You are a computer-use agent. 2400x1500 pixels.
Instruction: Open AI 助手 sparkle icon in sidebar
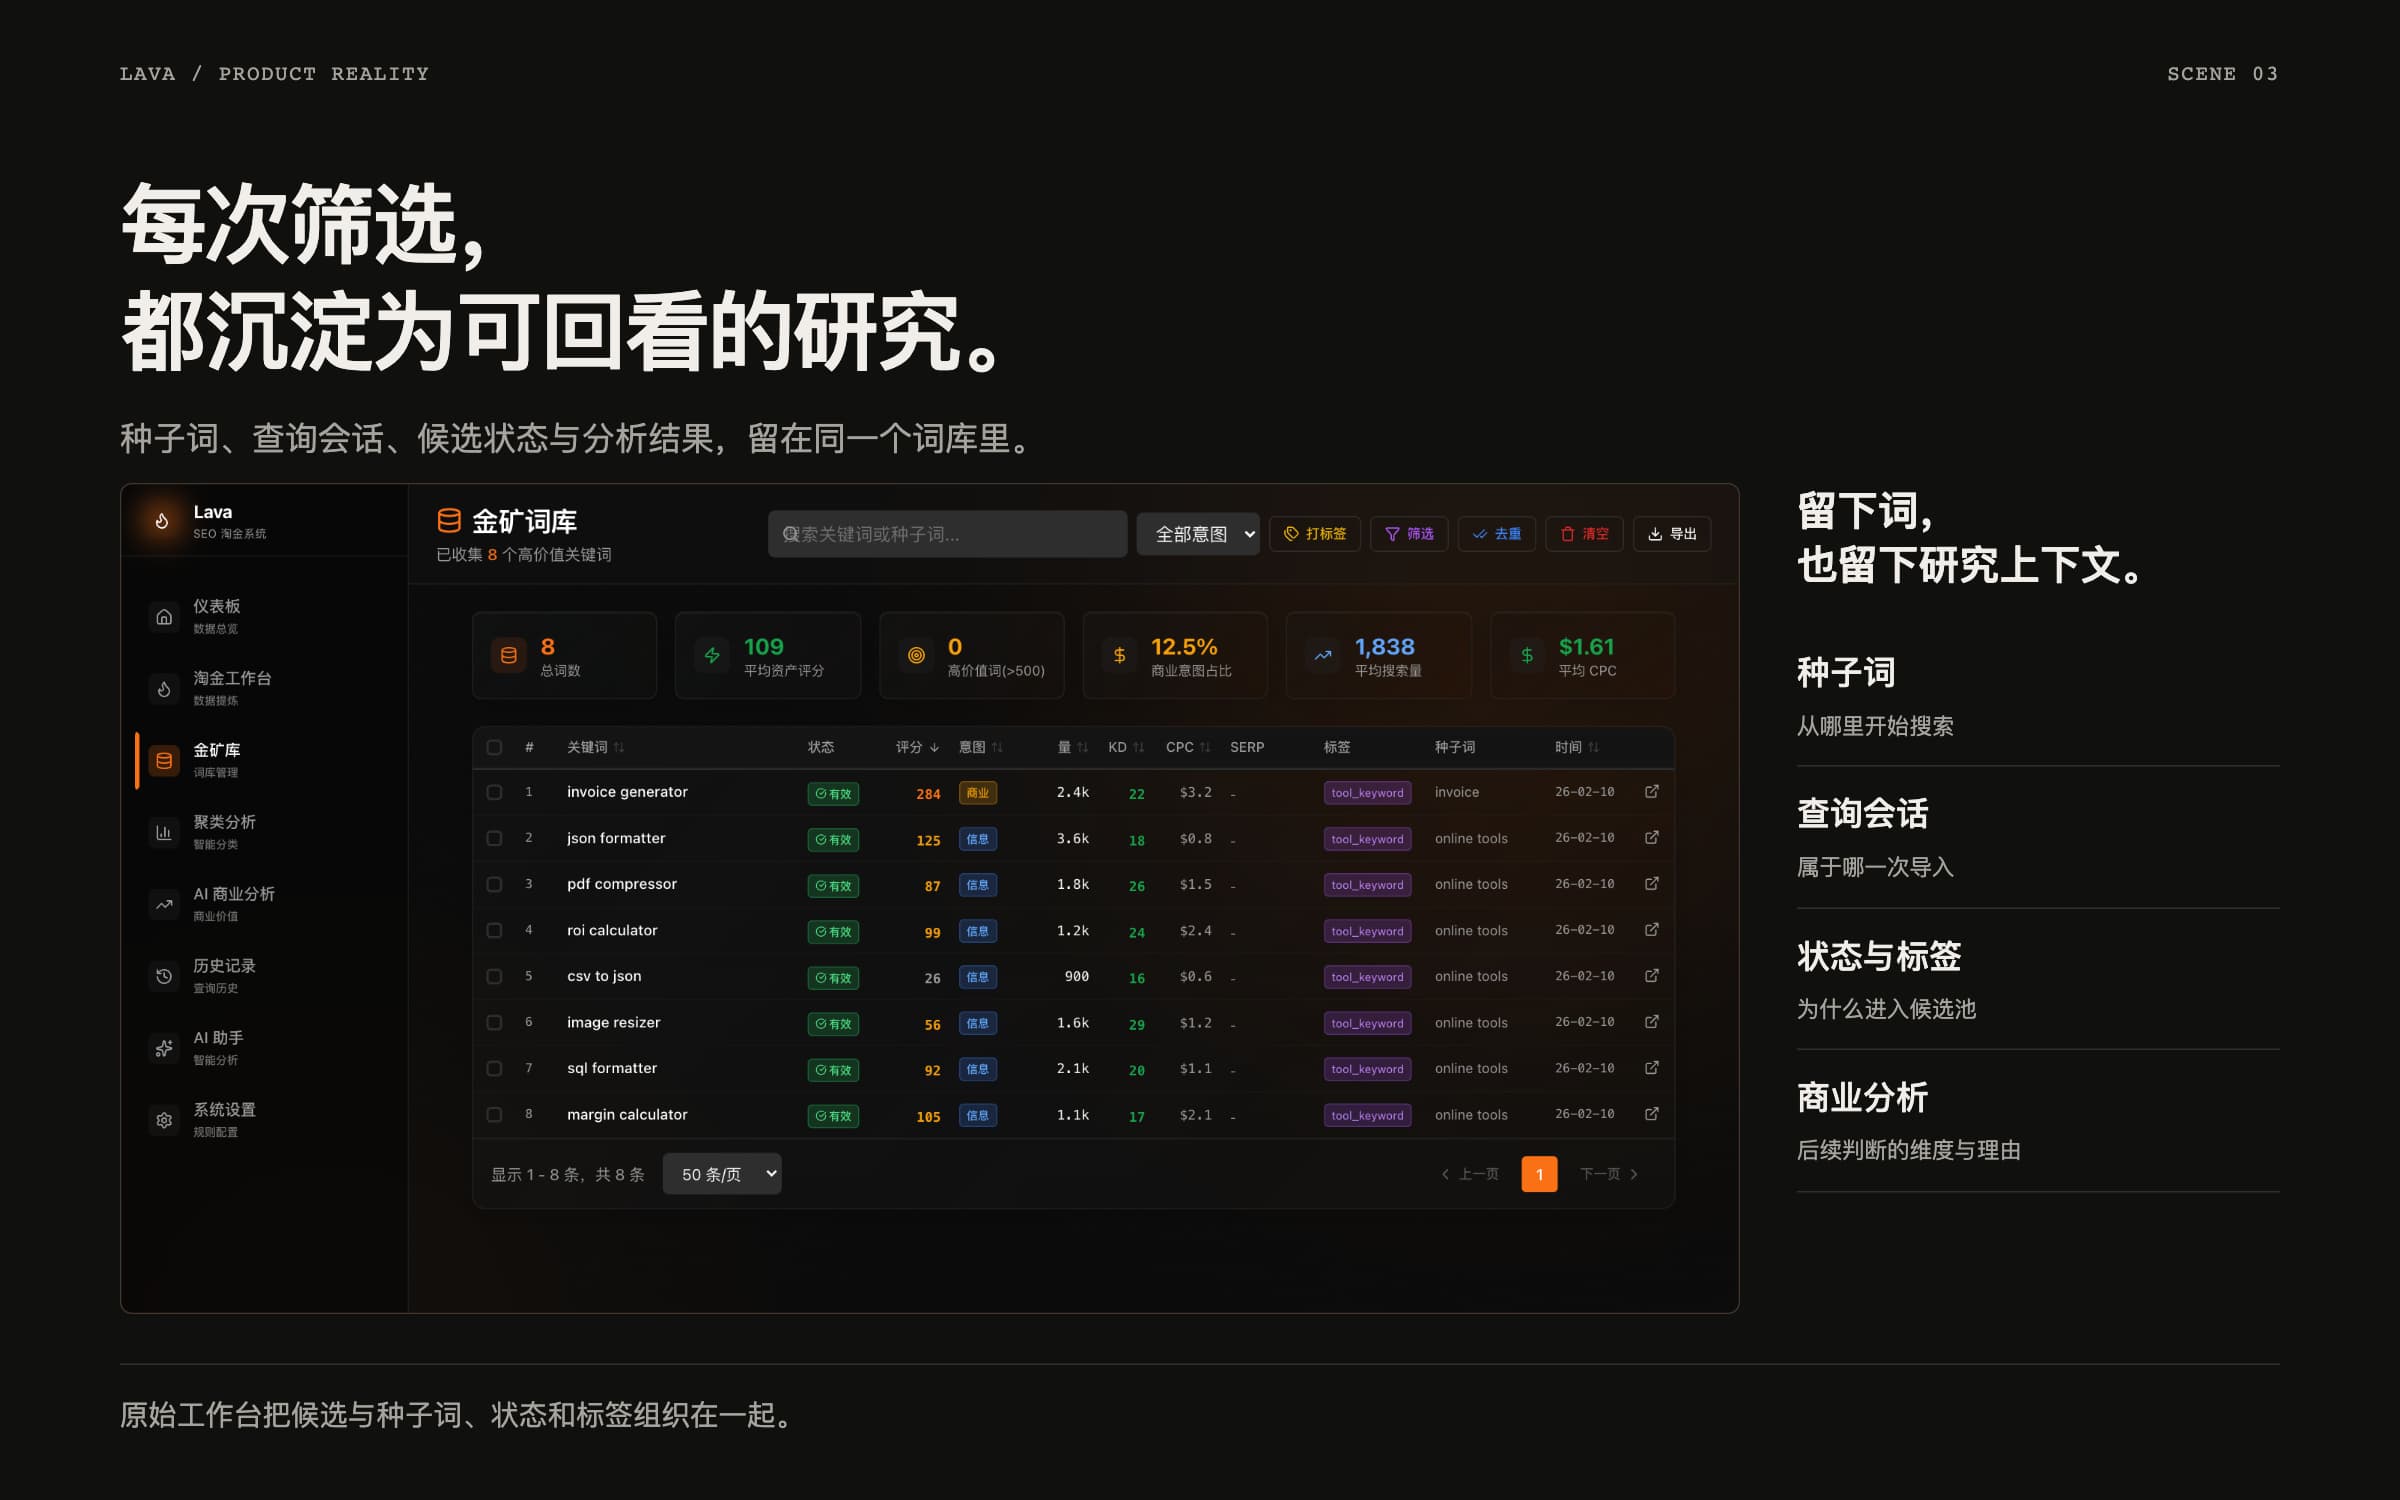(164, 1049)
